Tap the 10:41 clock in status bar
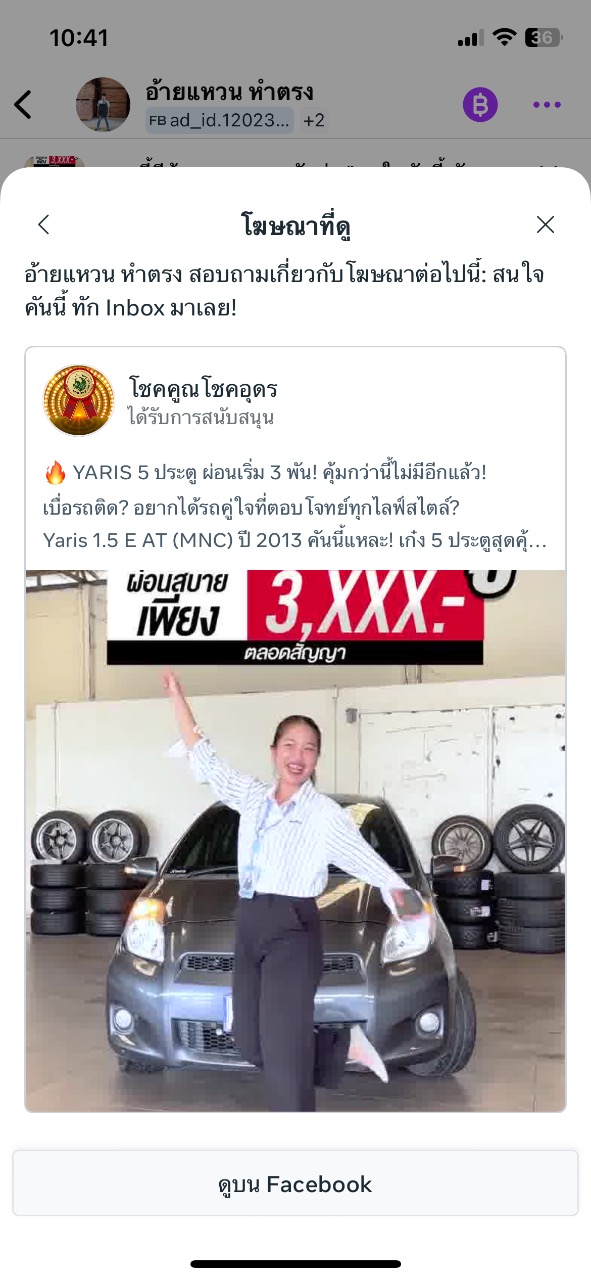Viewport: 591px width, 1280px height. [79, 38]
